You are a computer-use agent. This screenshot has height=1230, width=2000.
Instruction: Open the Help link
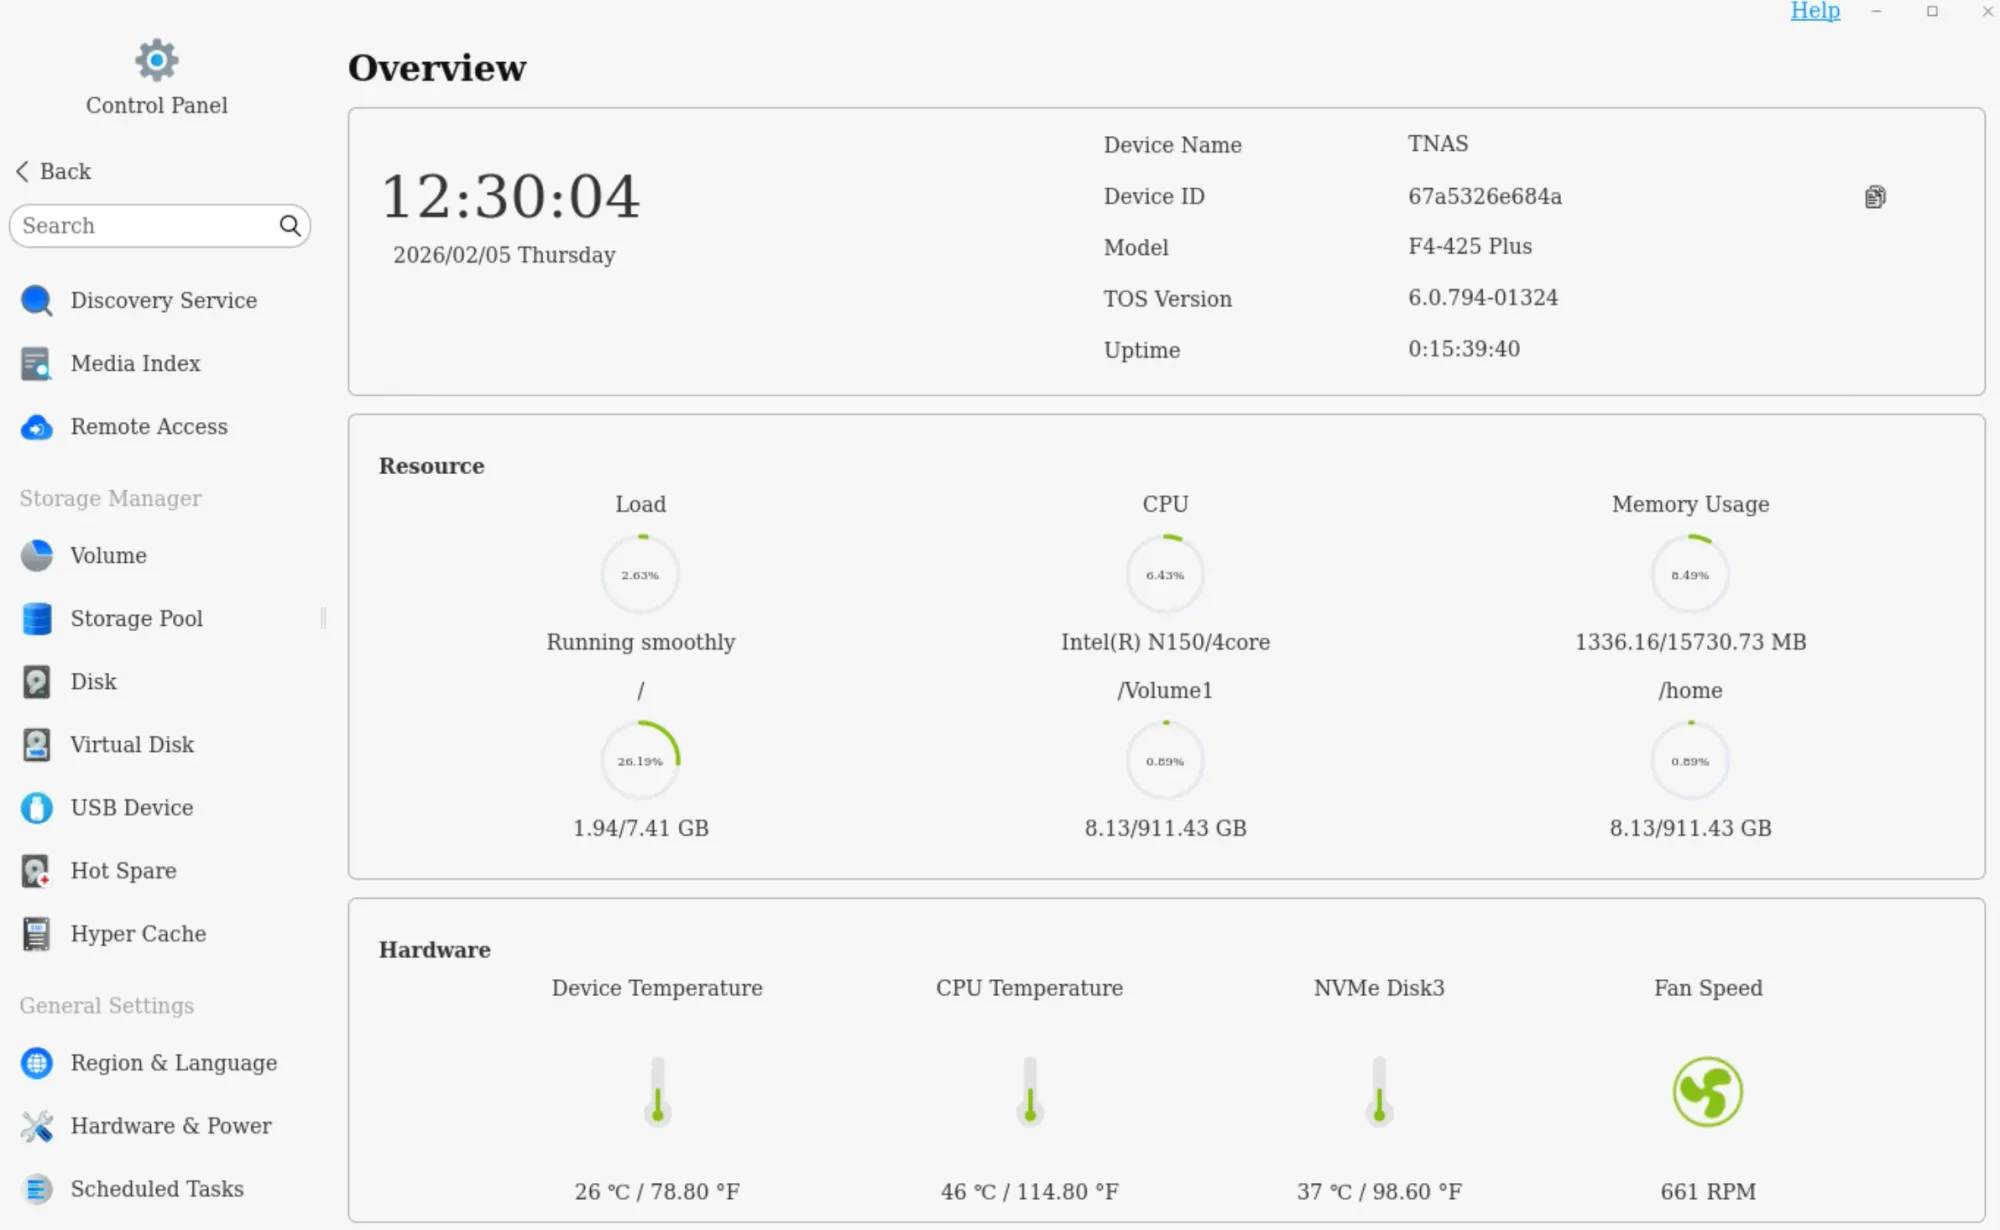1815,11
